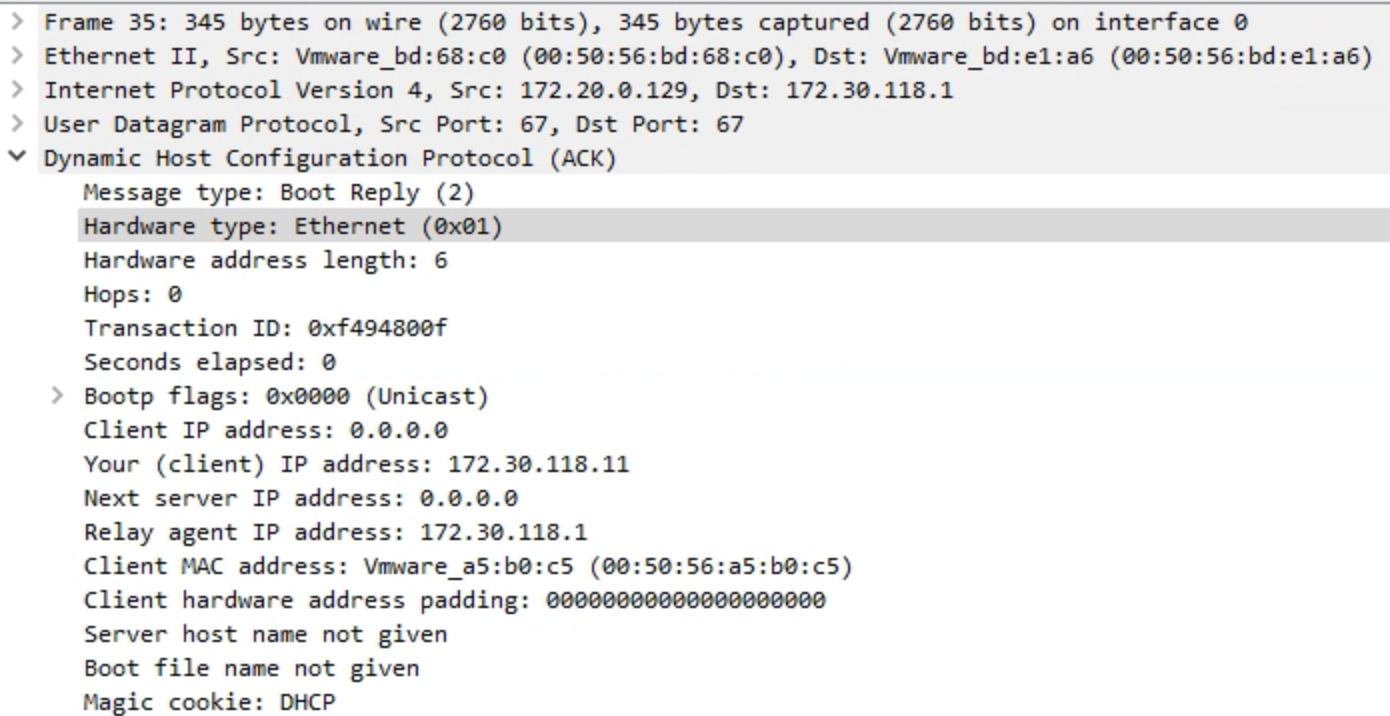Select the Transaction ID 0xf494800f row
The width and height of the screenshot is (1390, 716).
pos(265,328)
